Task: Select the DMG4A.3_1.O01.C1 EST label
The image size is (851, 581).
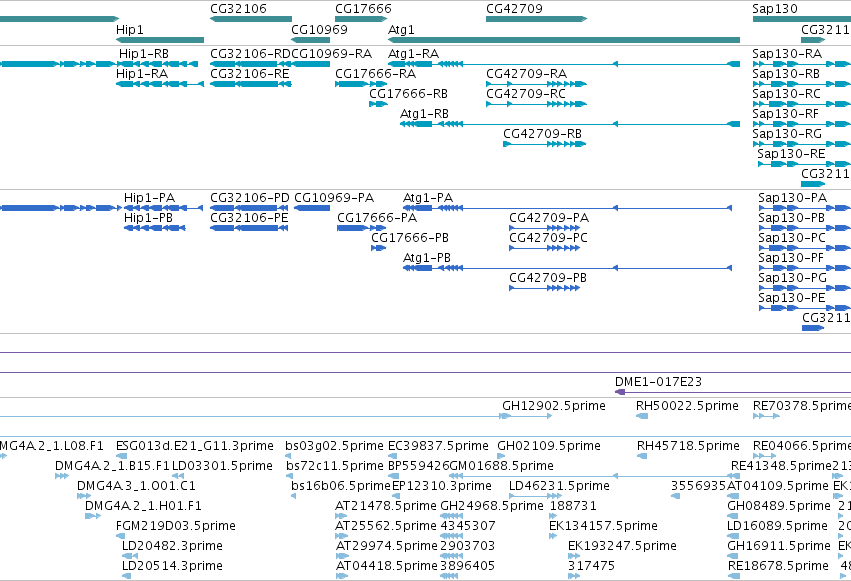Action: 136,487
